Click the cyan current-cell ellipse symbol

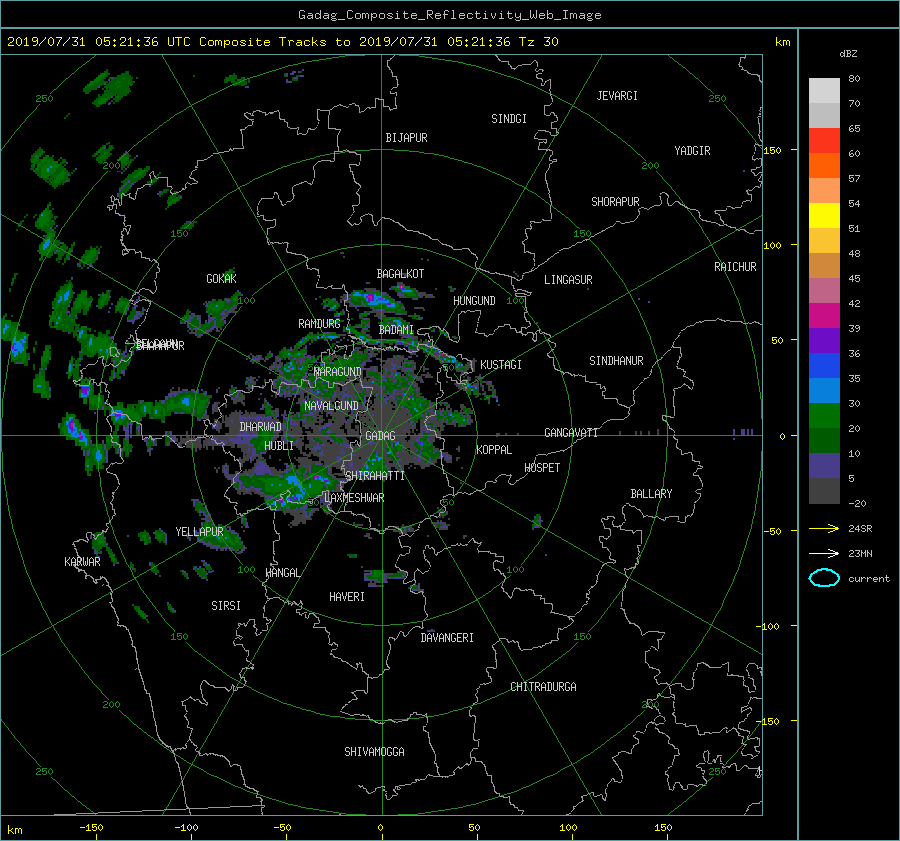pos(824,578)
